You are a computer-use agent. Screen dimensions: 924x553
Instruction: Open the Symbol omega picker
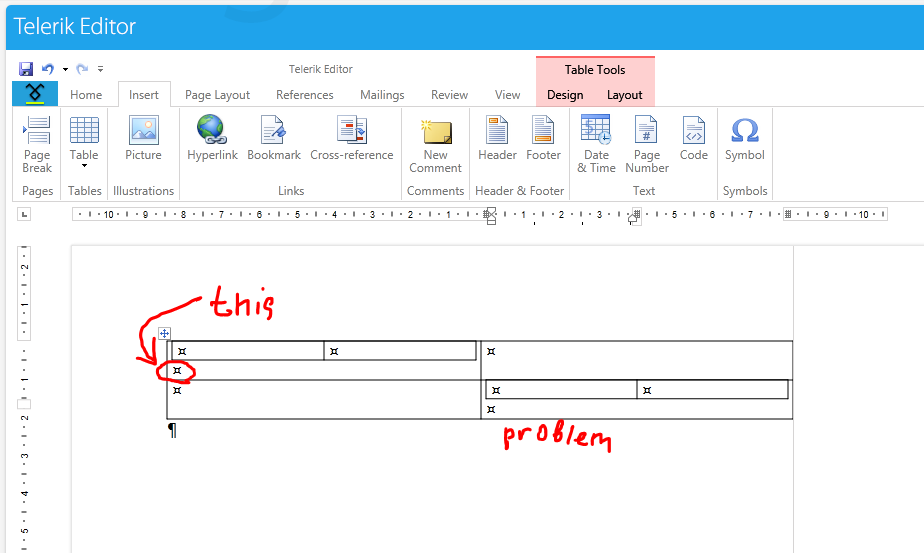(x=745, y=139)
